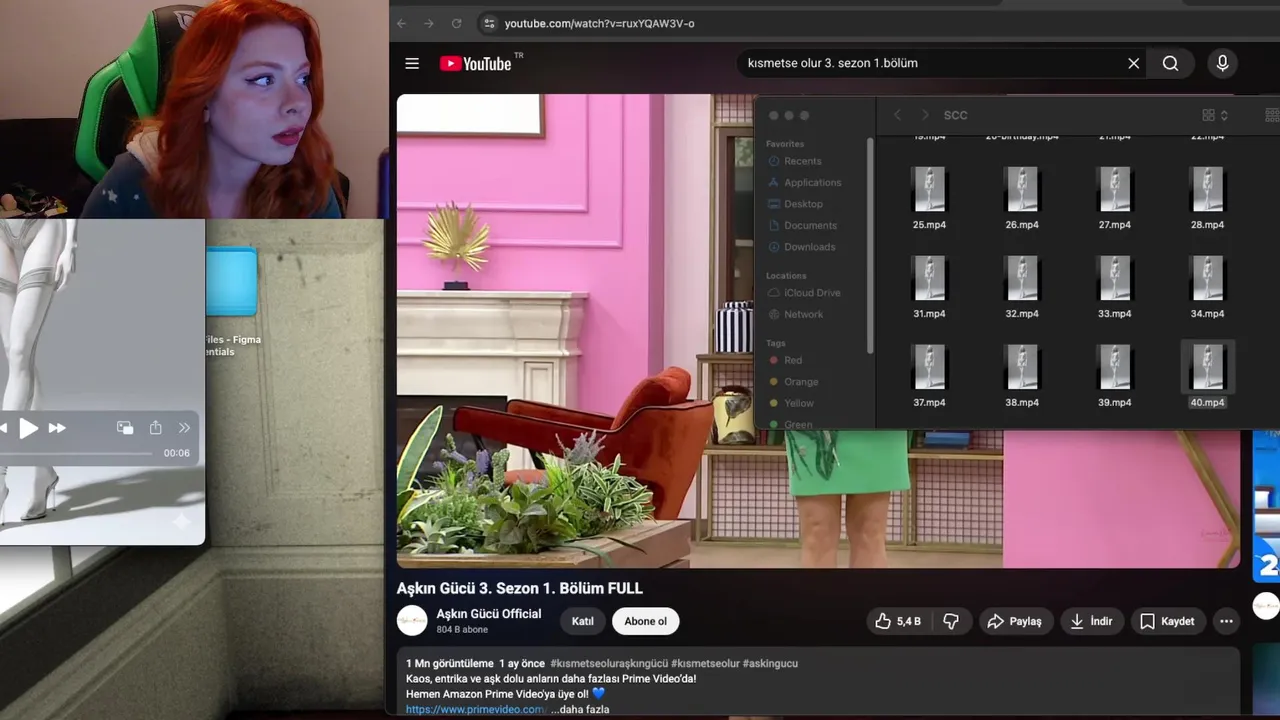1280x720 pixels.
Task: Select file 27.mp4 in Finder
Action: tap(1114, 198)
